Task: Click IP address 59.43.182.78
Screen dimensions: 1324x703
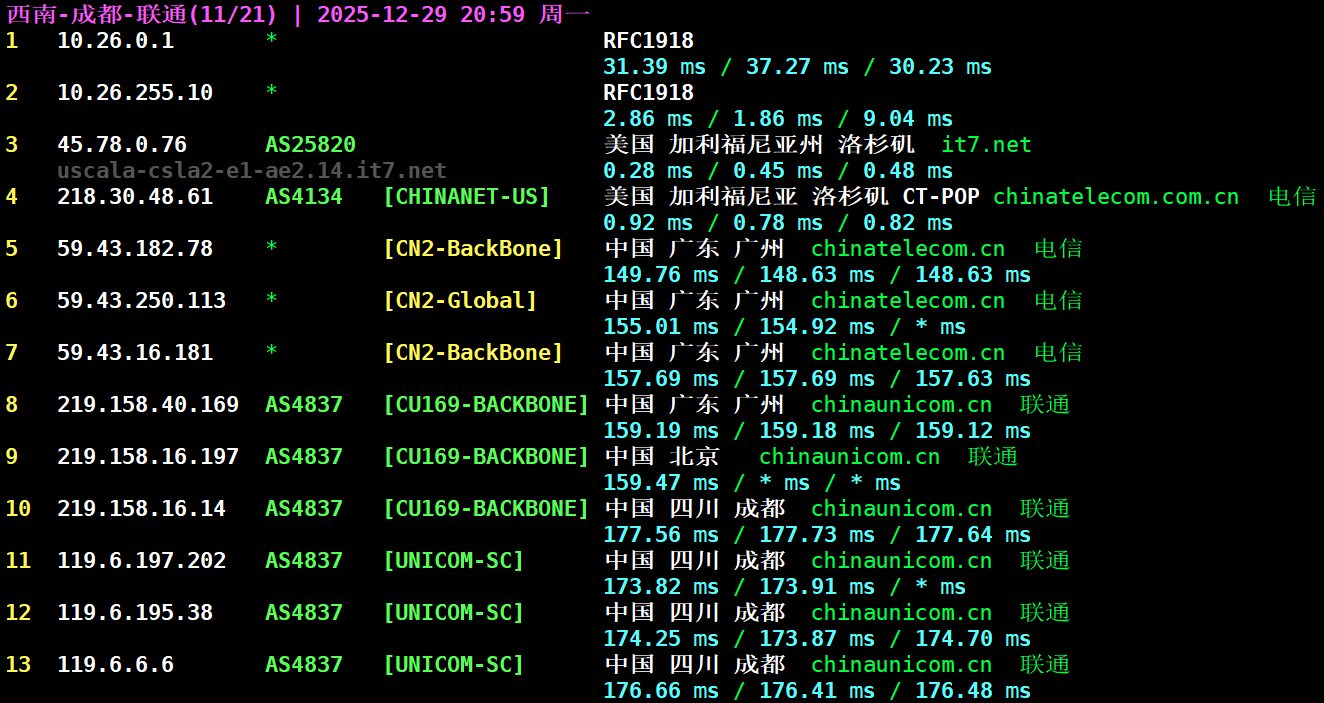Action: 135,249
